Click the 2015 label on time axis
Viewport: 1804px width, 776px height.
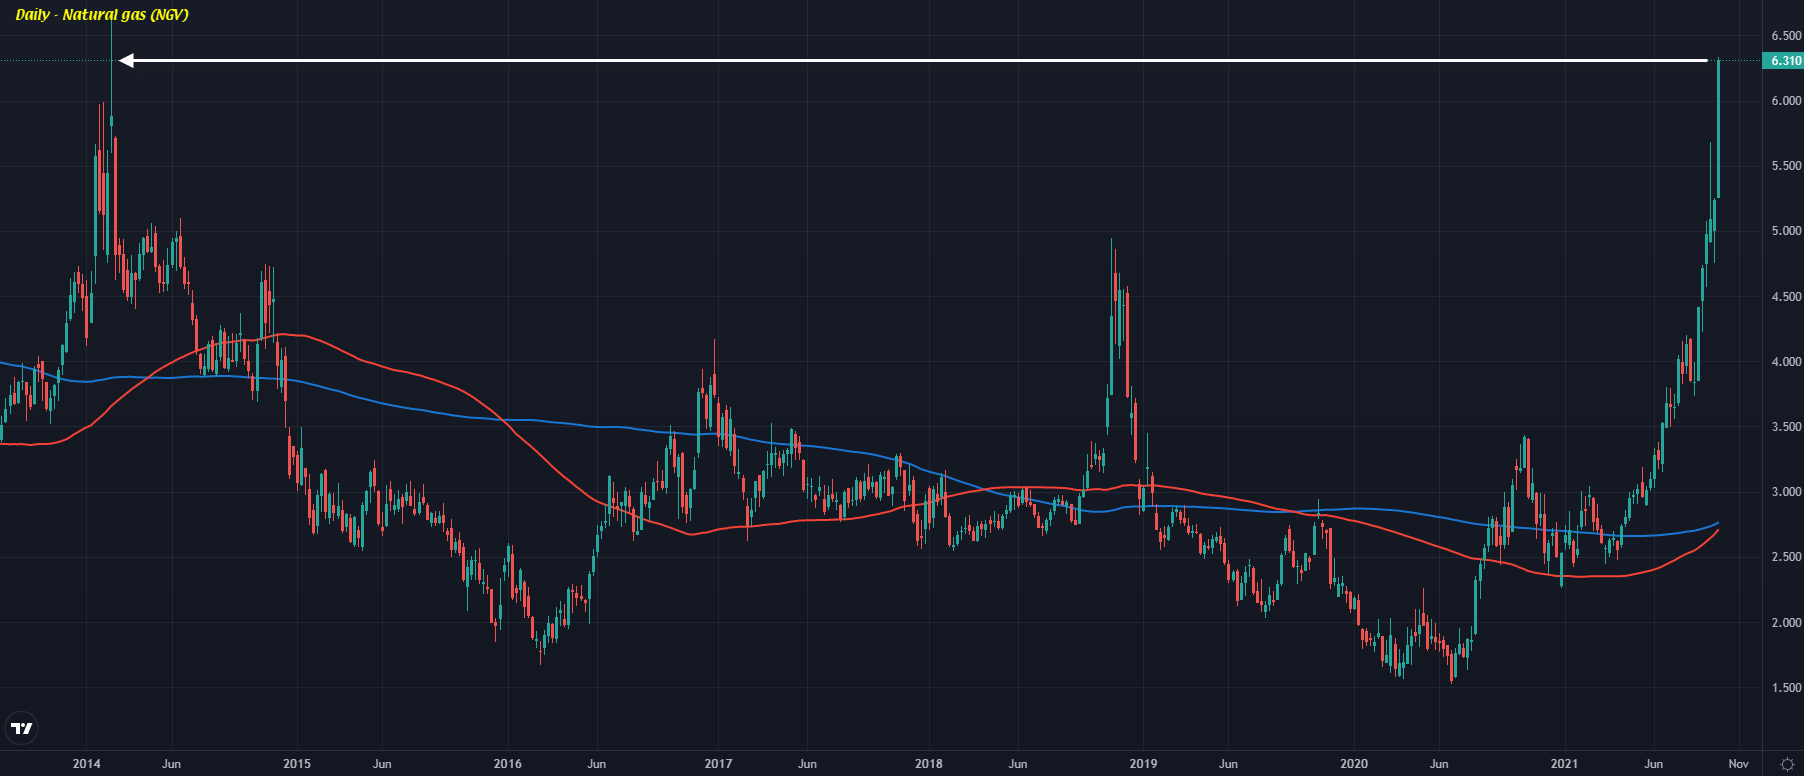(x=297, y=764)
